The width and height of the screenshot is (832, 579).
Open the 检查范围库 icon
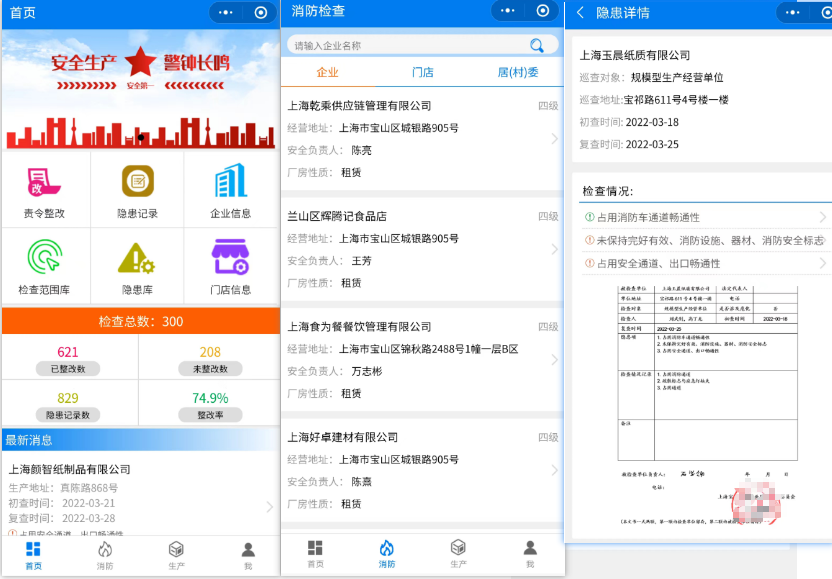tap(44, 258)
